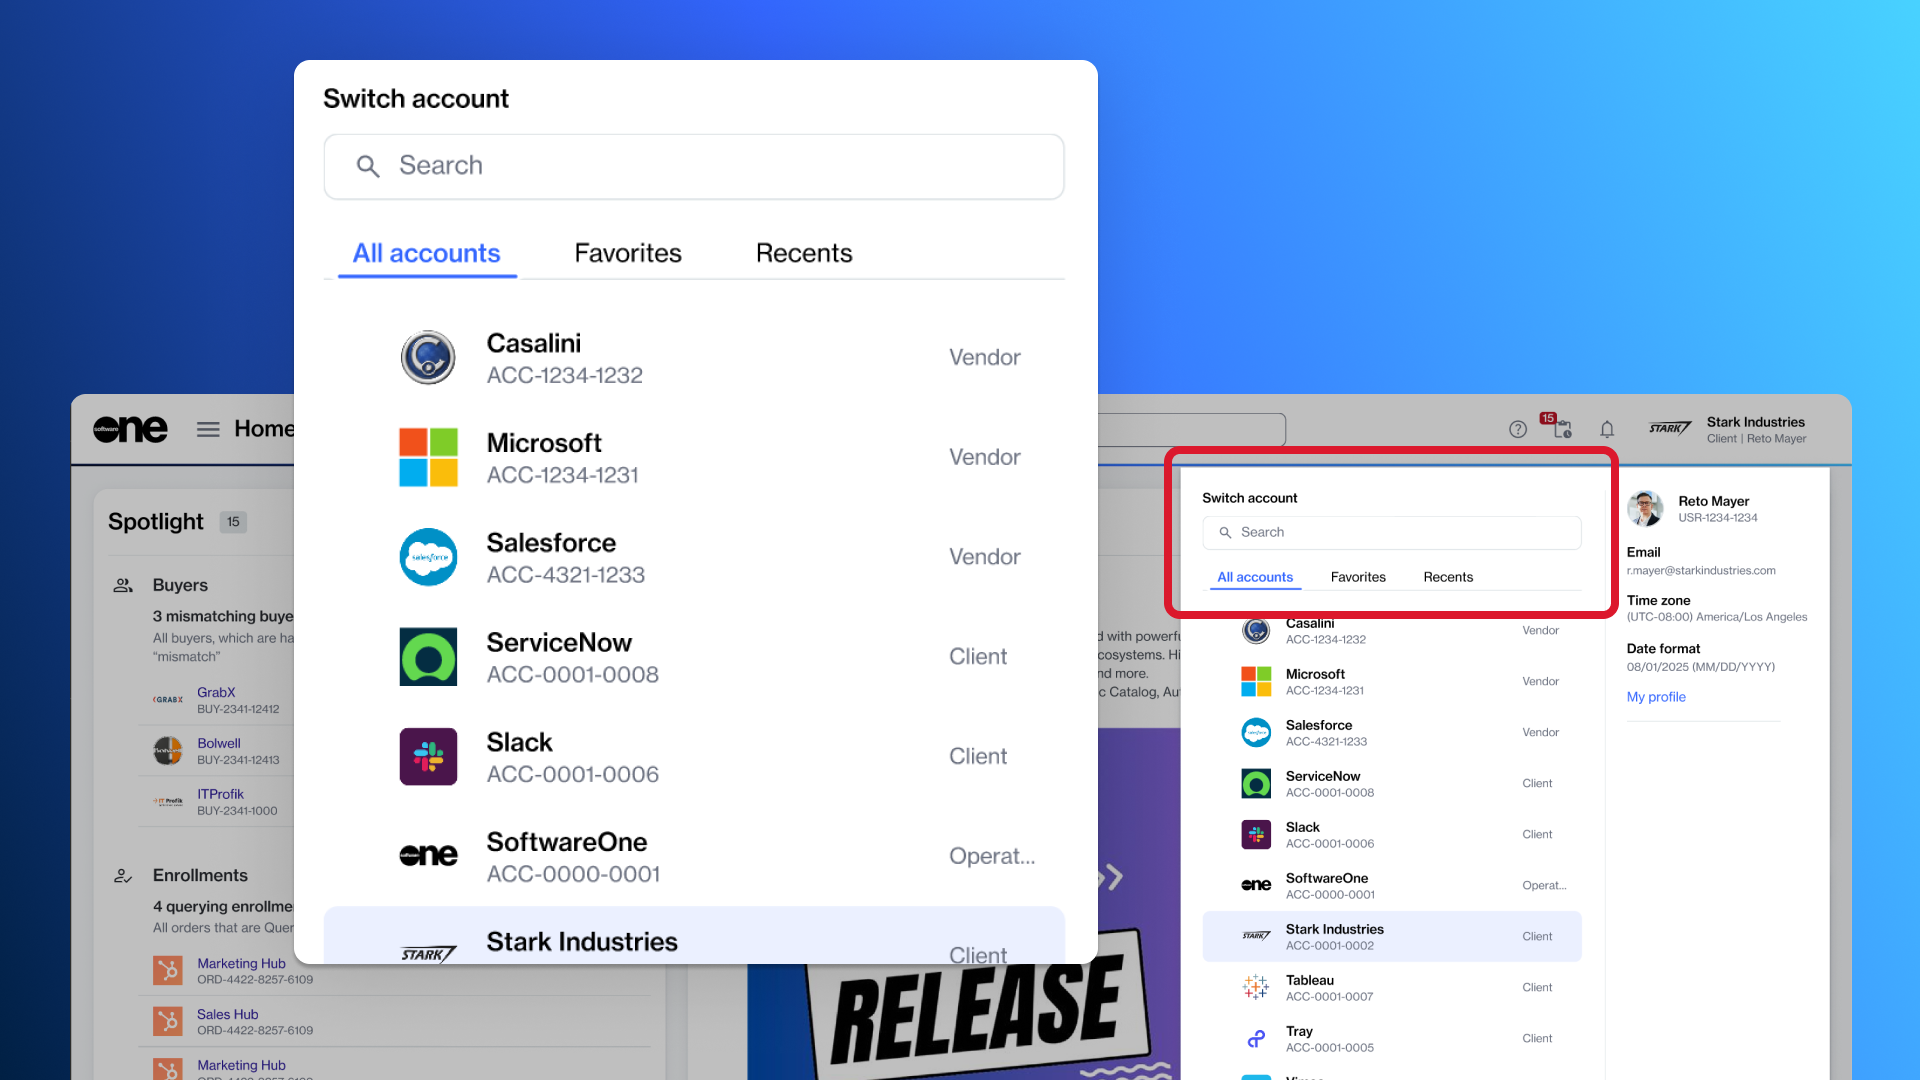Click the large Search field in Switch account
The height and width of the screenshot is (1080, 1920).
[x=694, y=166]
